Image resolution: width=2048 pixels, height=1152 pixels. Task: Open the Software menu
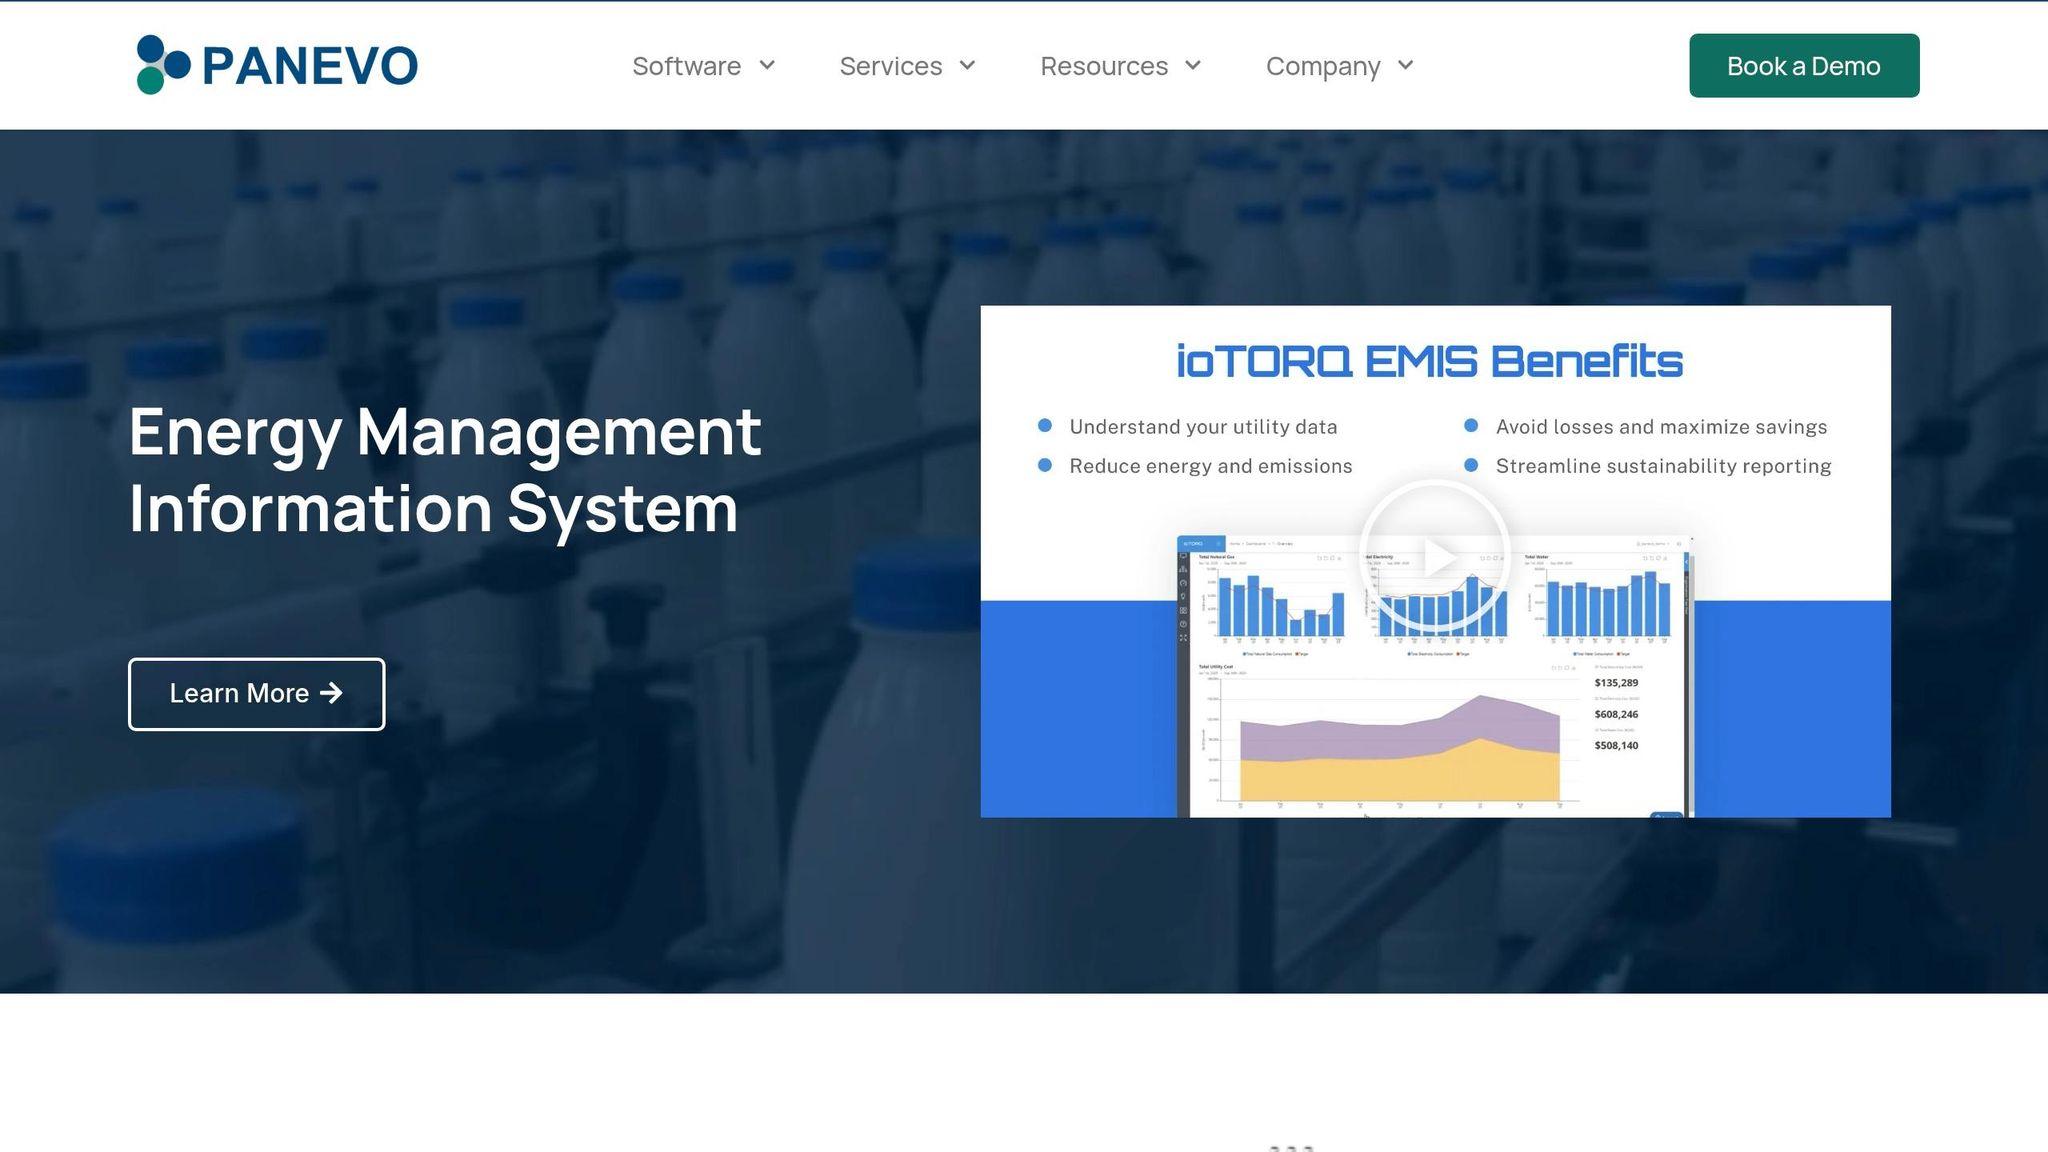point(686,66)
